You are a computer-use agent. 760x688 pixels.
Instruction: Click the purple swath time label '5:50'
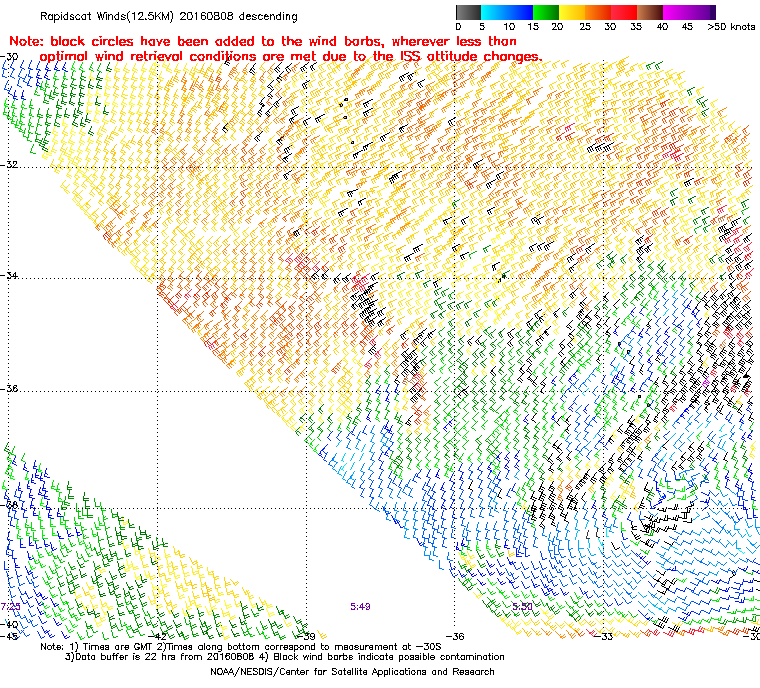[522, 607]
